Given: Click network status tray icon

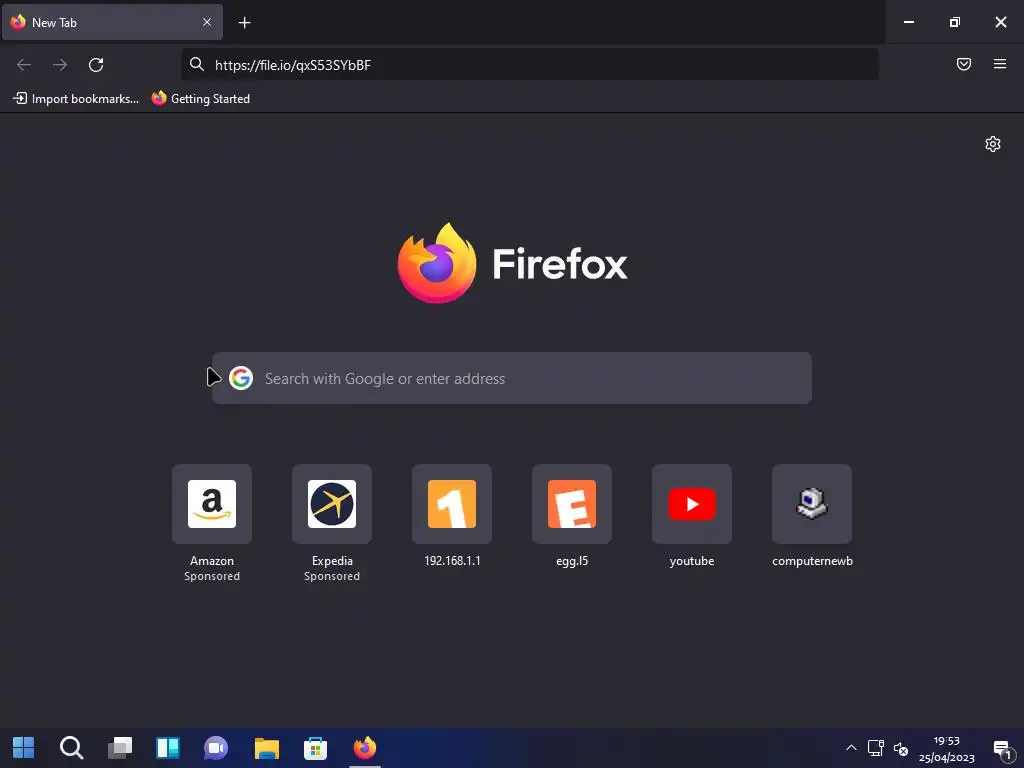Looking at the screenshot, I should 875,748.
